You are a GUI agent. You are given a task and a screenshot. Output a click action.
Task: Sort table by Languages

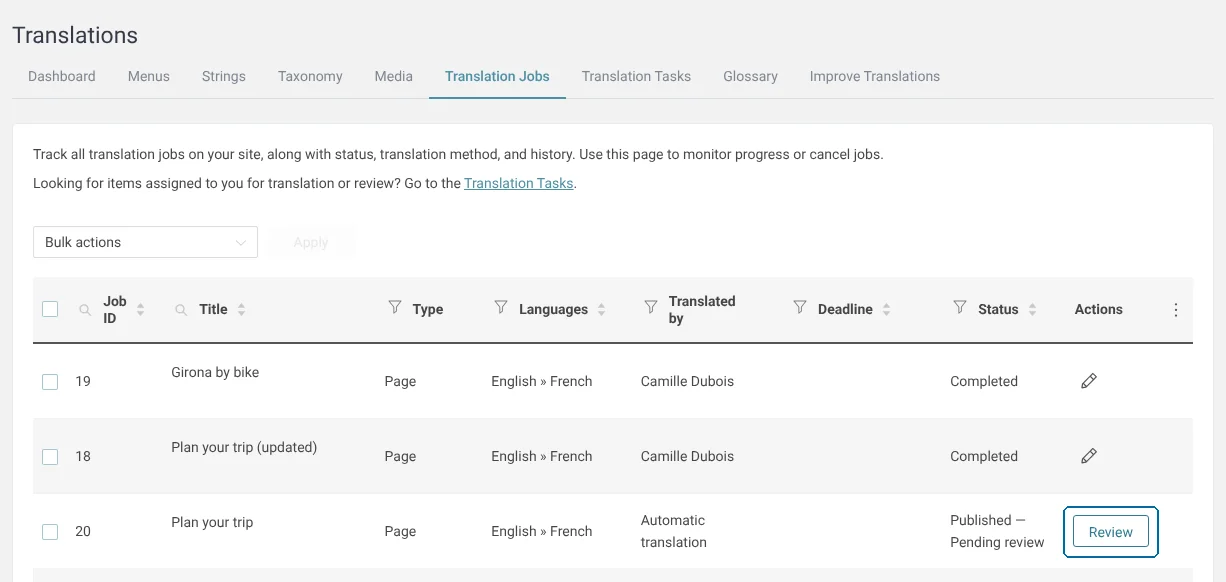click(602, 310)
